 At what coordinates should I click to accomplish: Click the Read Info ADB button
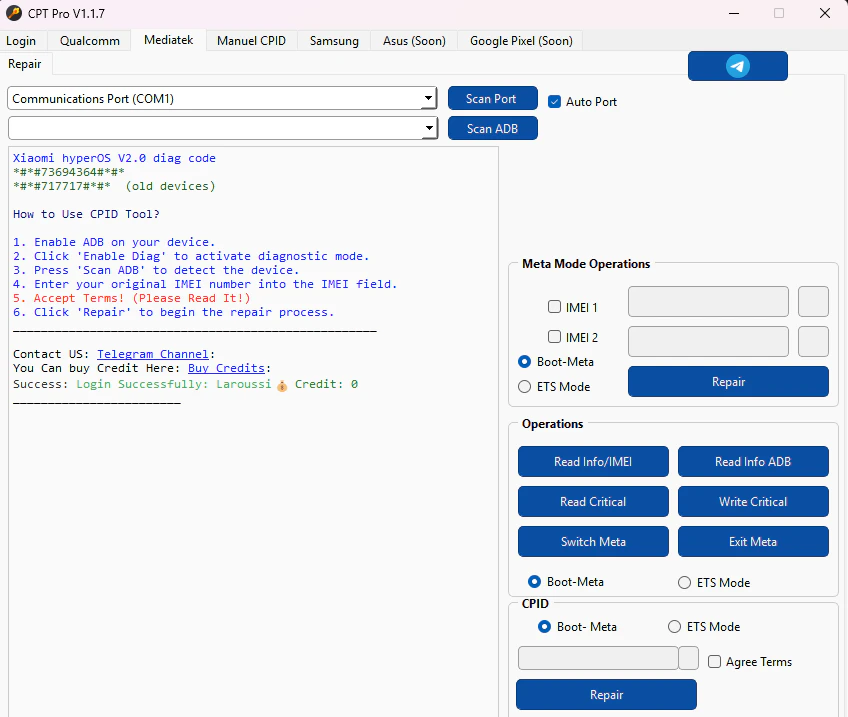(x=753, y=461)
